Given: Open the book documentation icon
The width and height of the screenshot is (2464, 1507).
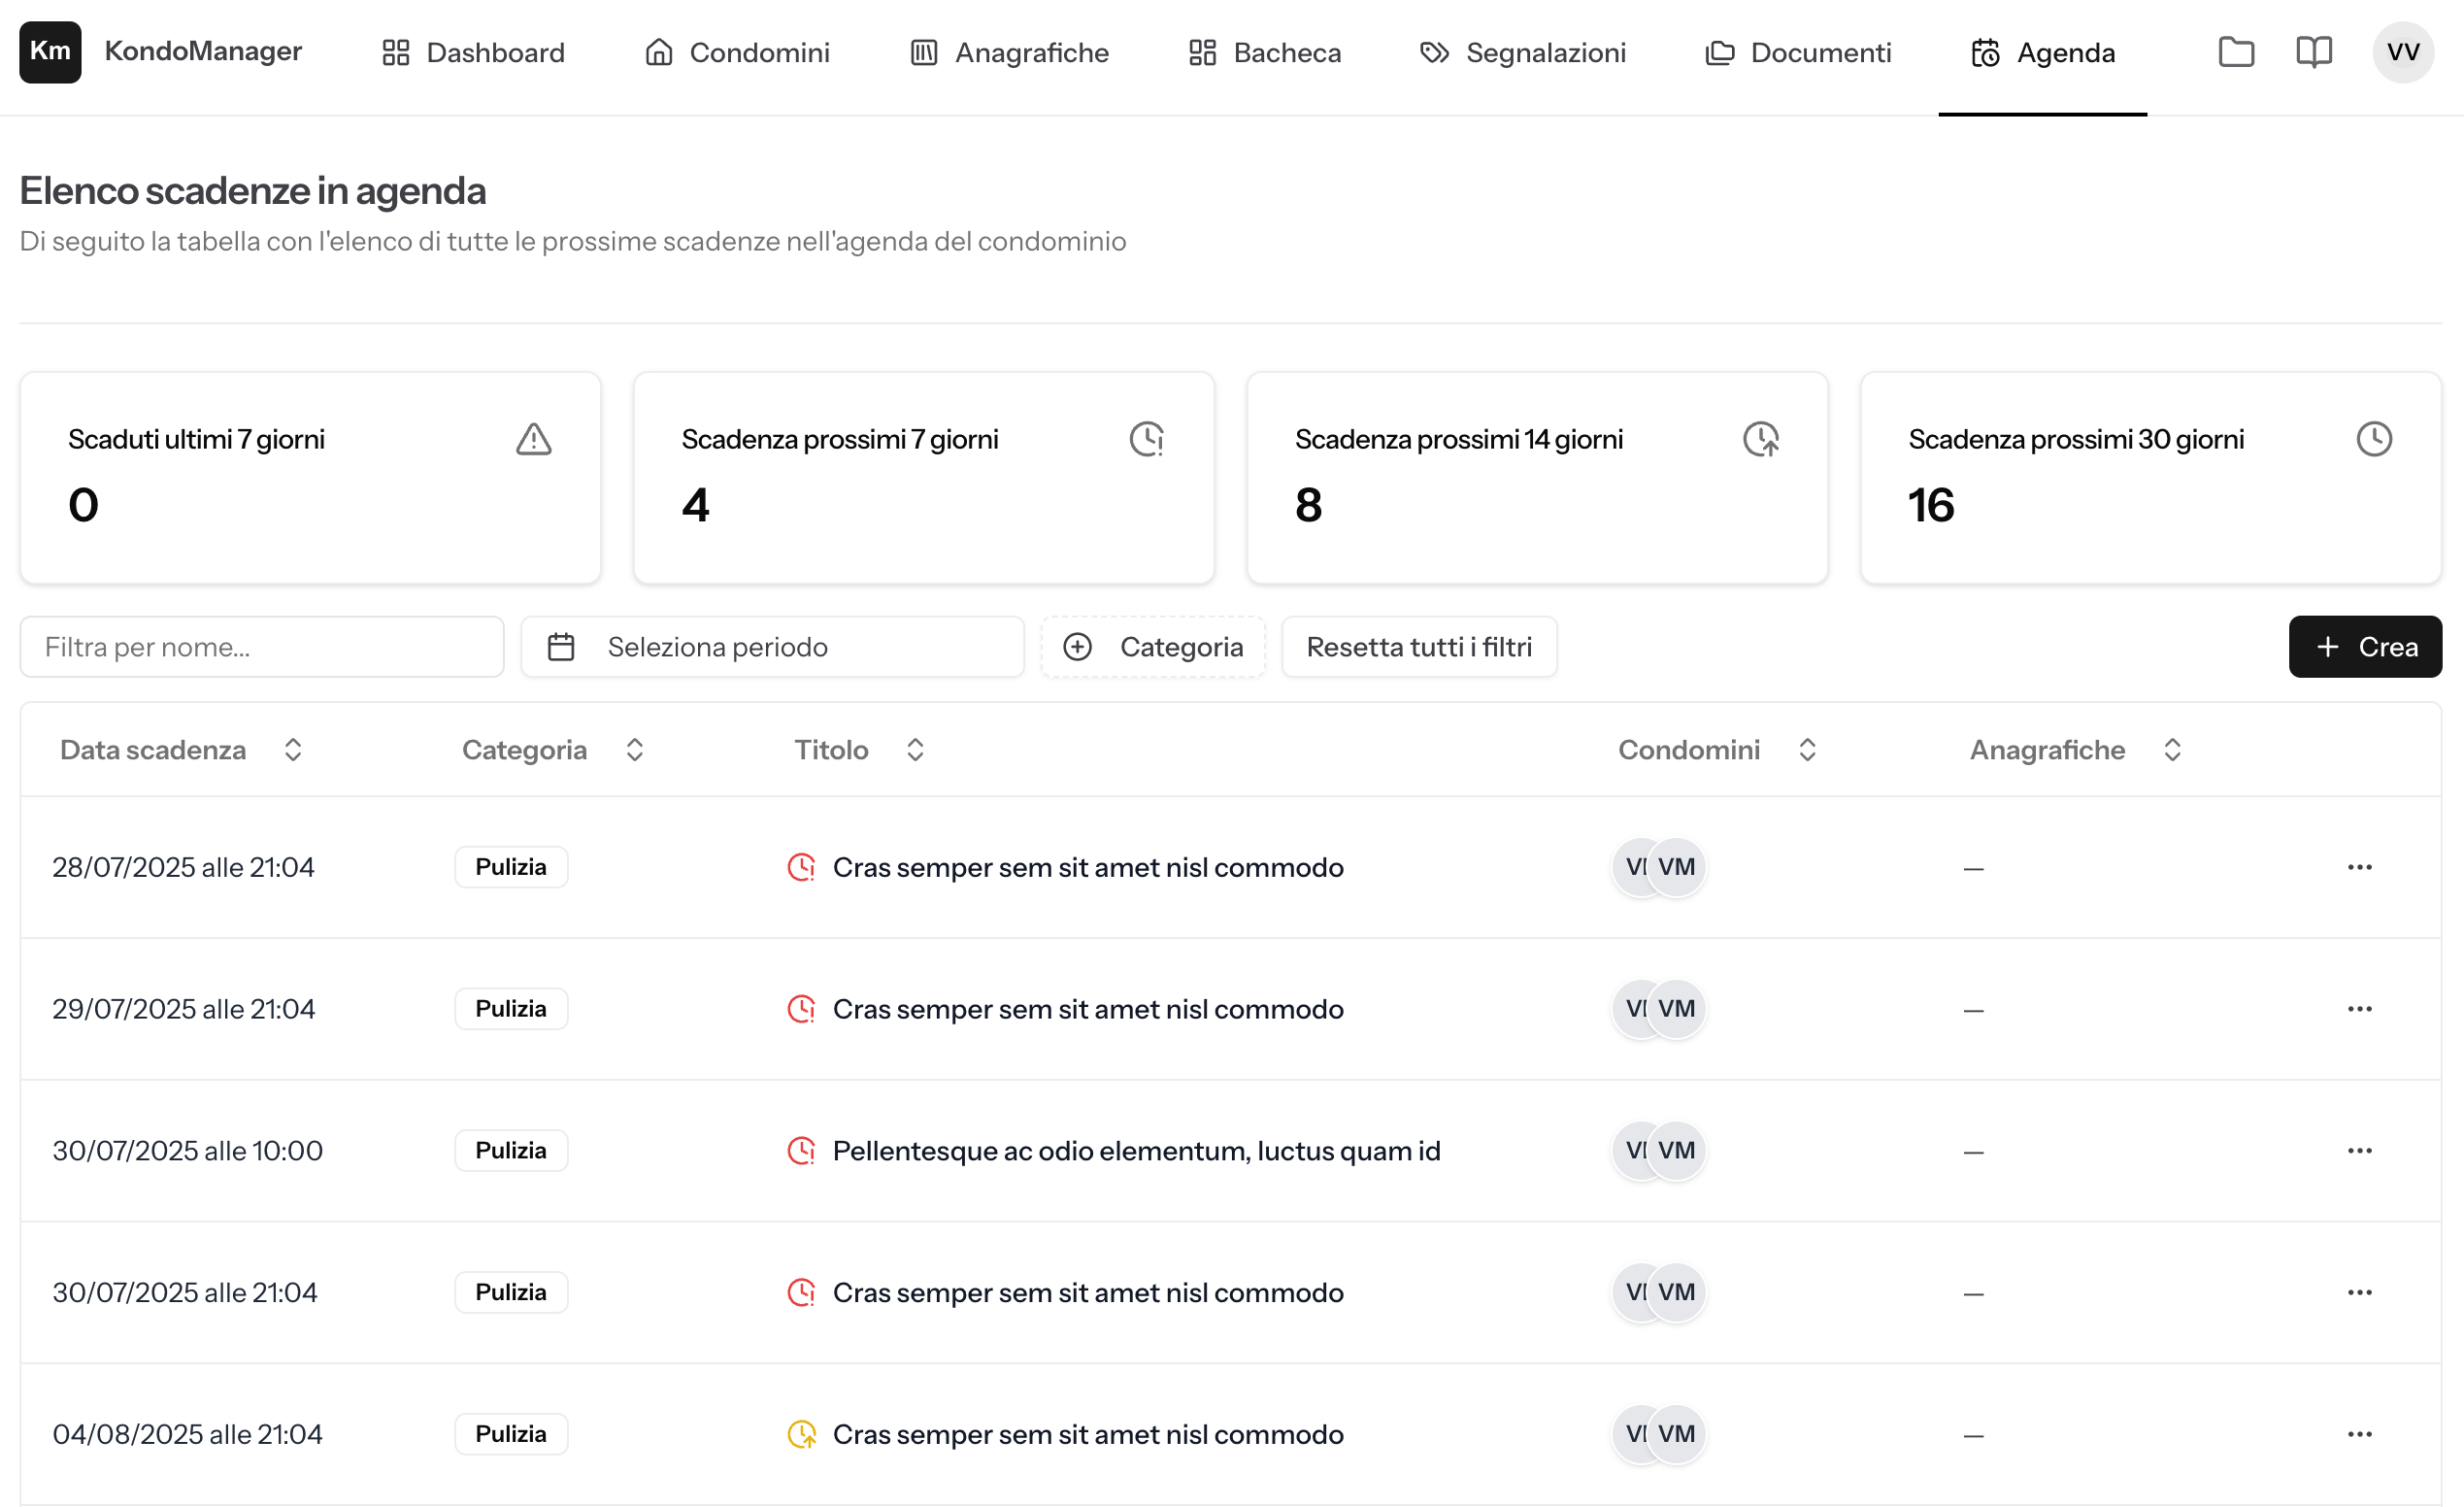Looking at the screenshot, I should click(2314, 52).
